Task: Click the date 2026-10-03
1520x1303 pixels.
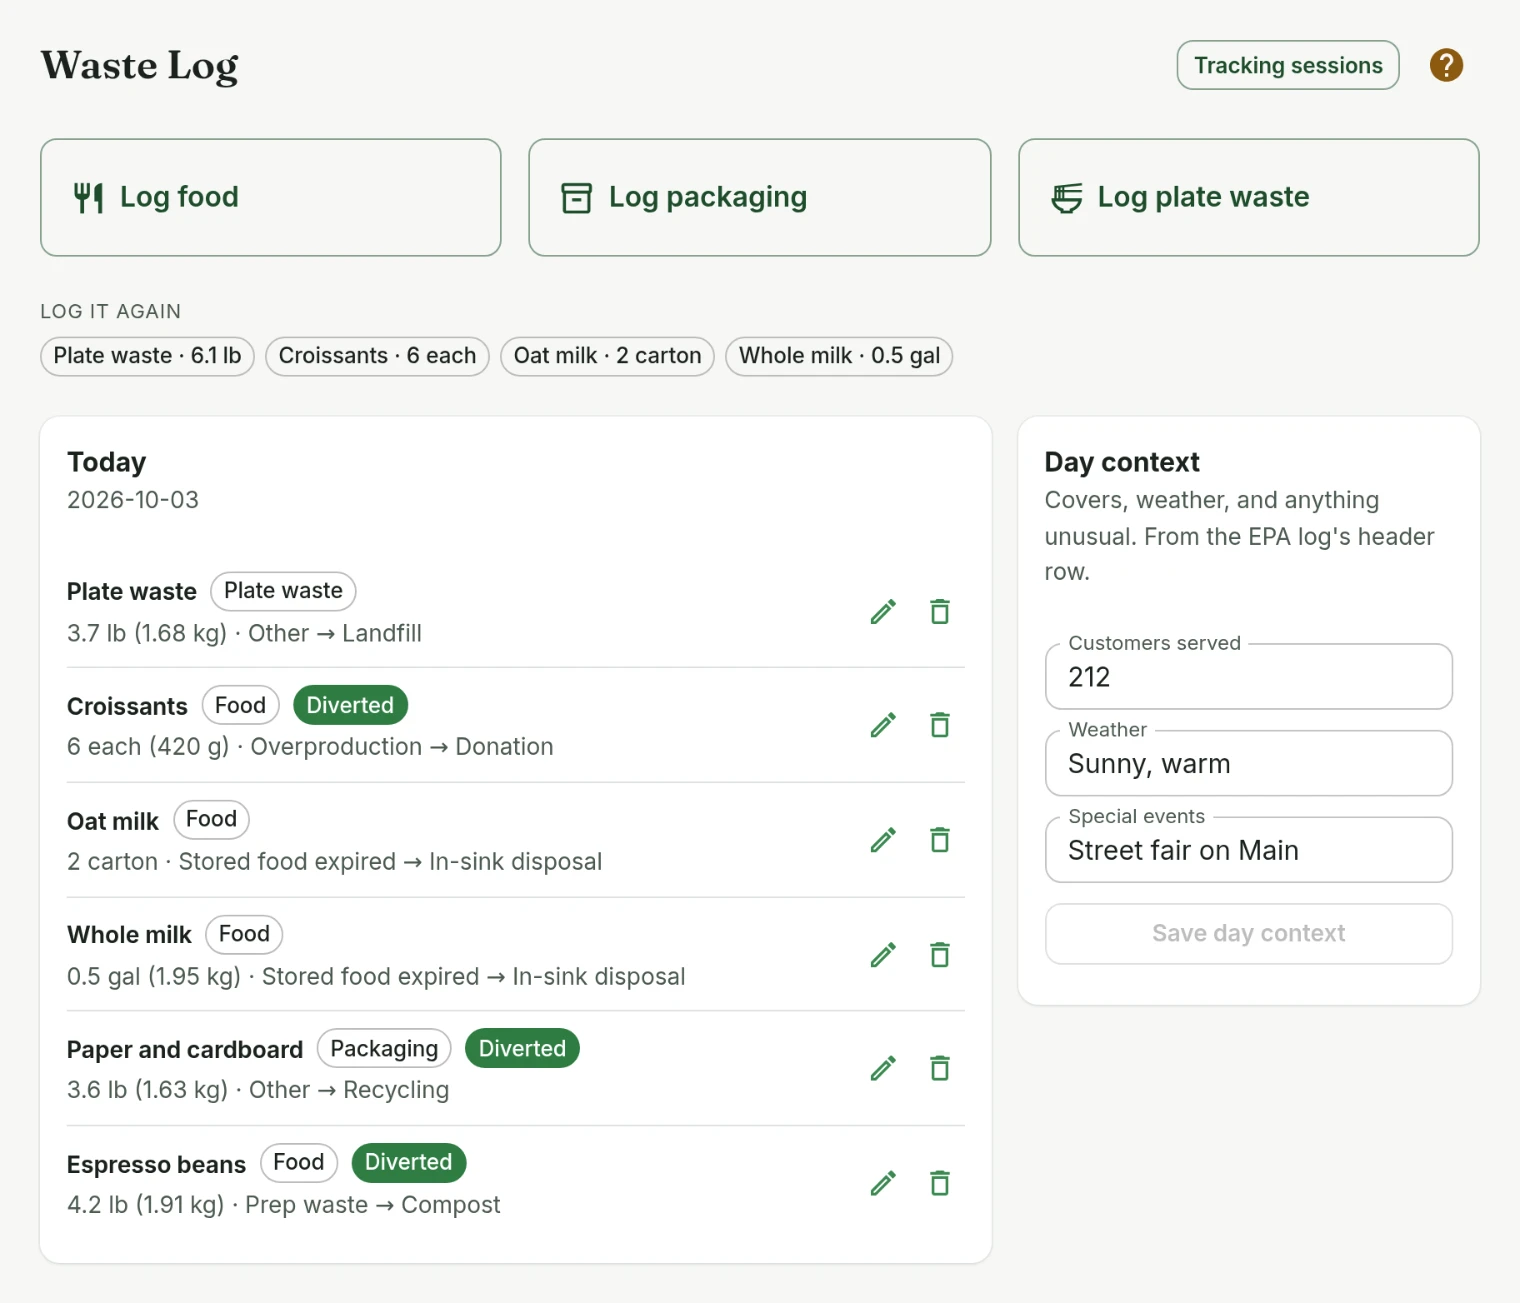Action: click(133, 500)
